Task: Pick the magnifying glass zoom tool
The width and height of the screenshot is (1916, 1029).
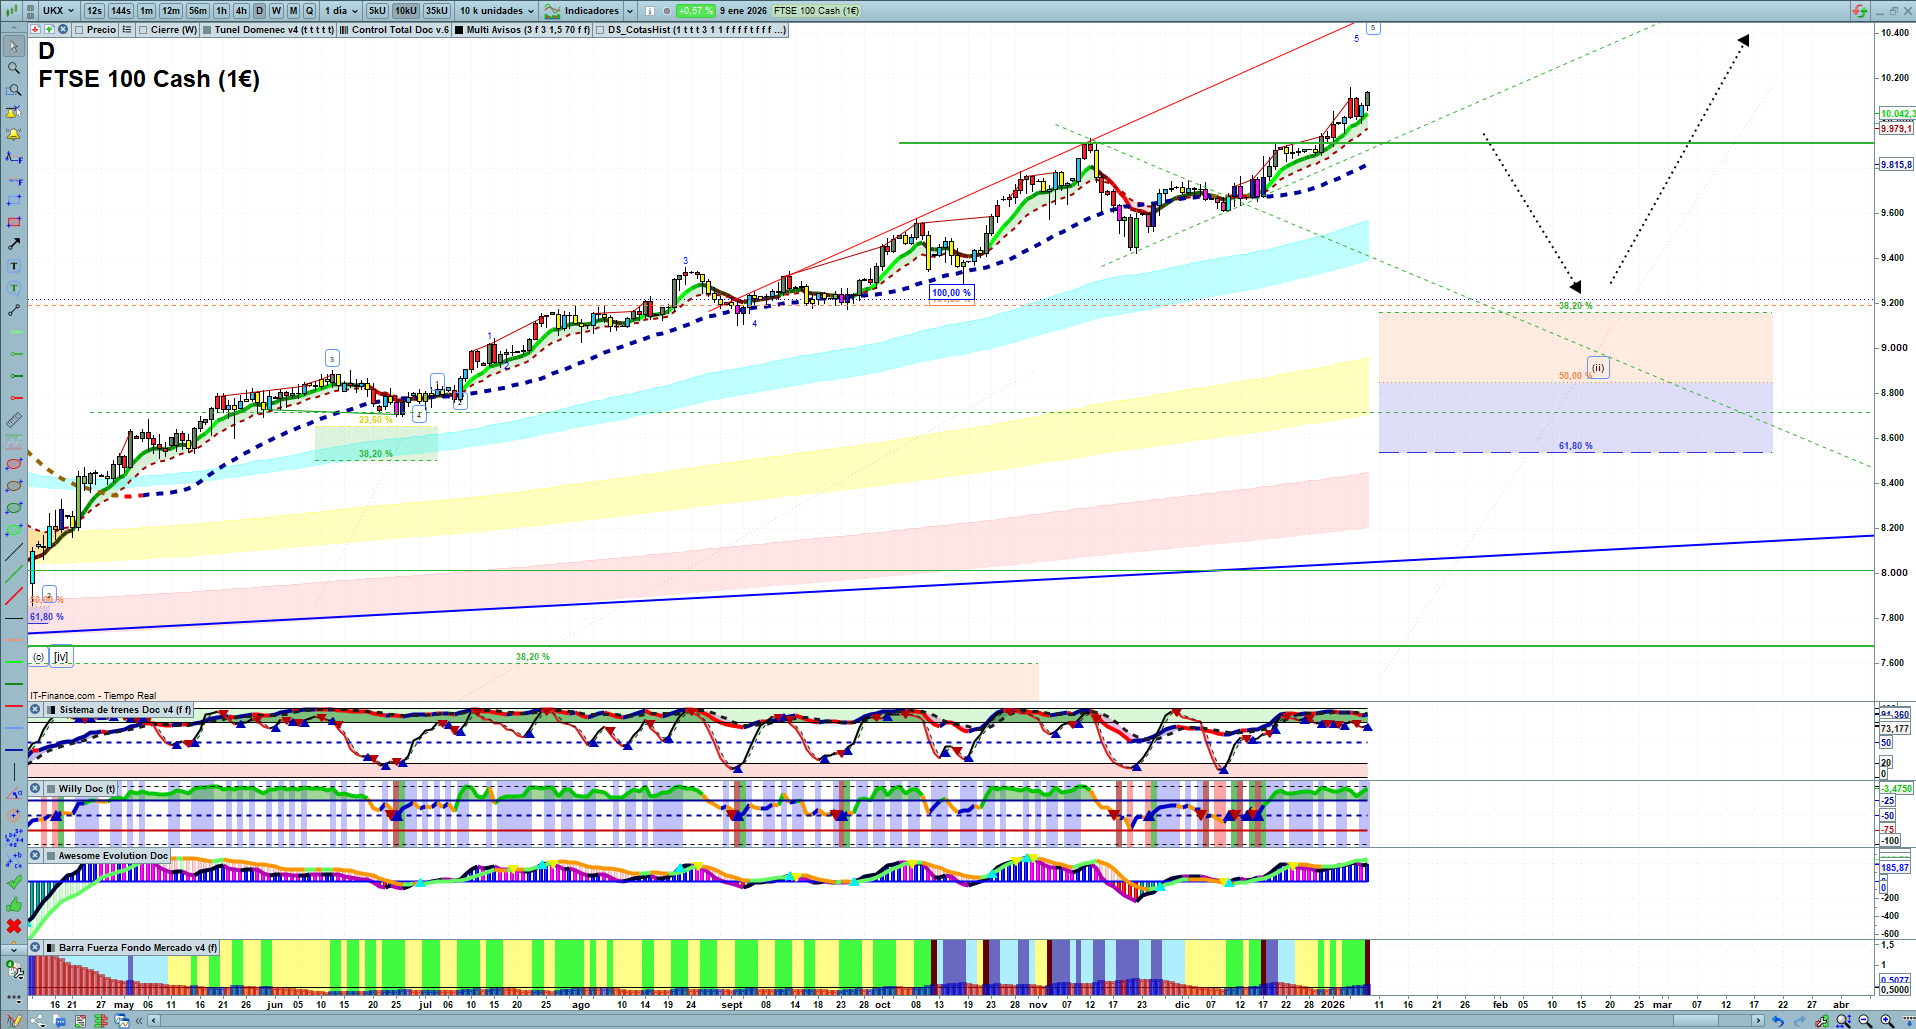Action: click(x=14, y=68)
